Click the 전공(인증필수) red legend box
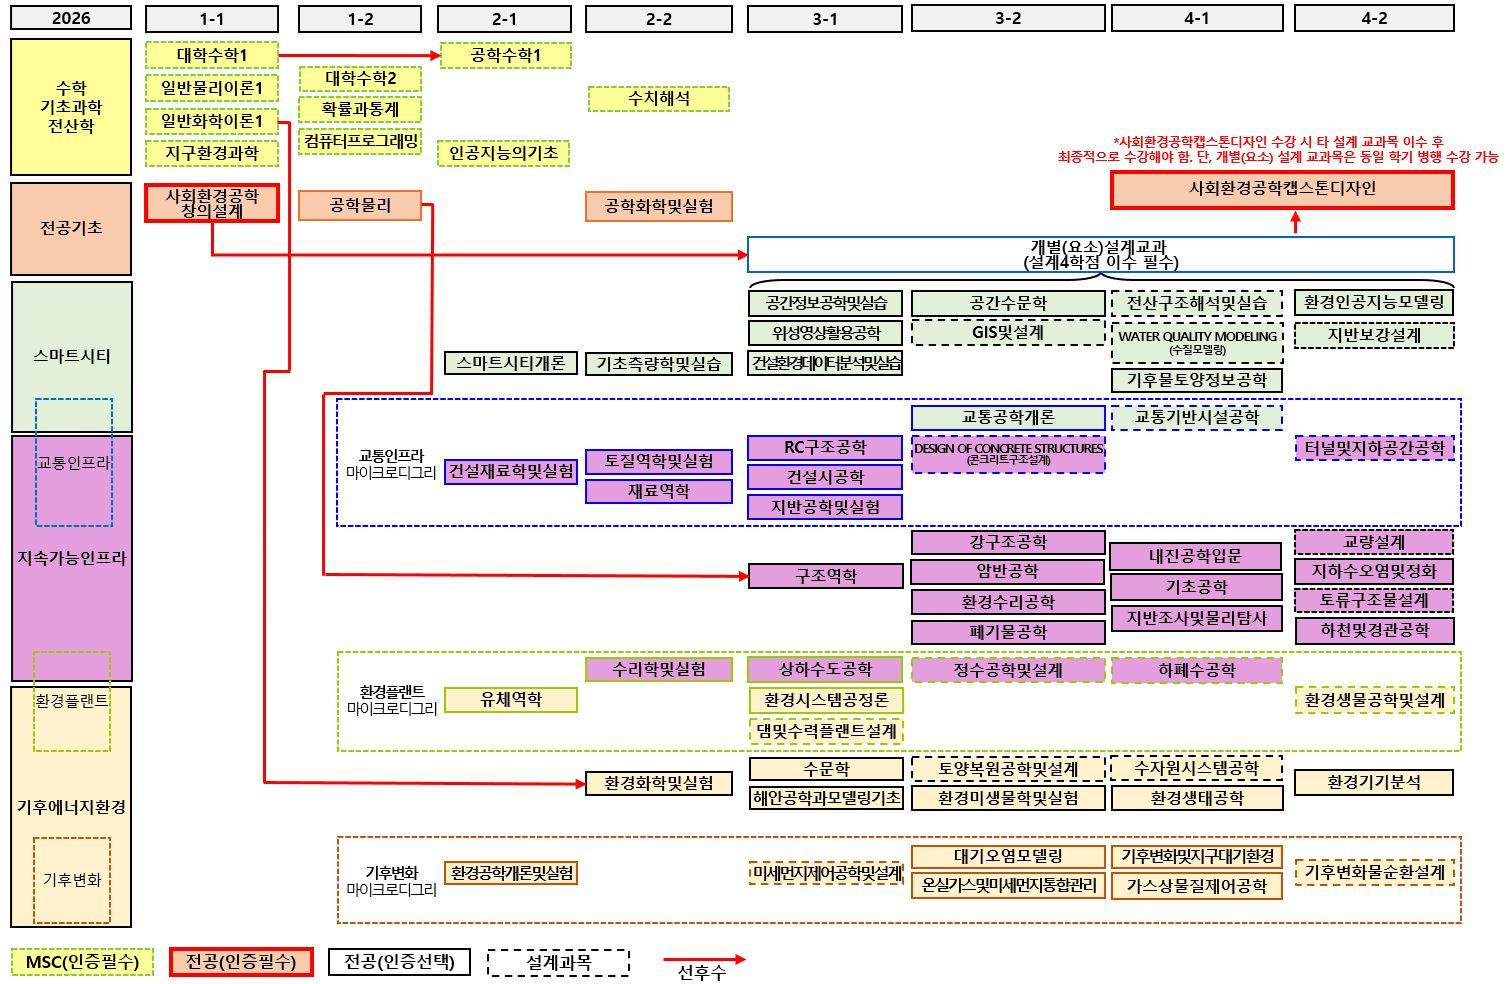Image resolution: width=1509 pixels, height=984 pixels. click(241, 962)
